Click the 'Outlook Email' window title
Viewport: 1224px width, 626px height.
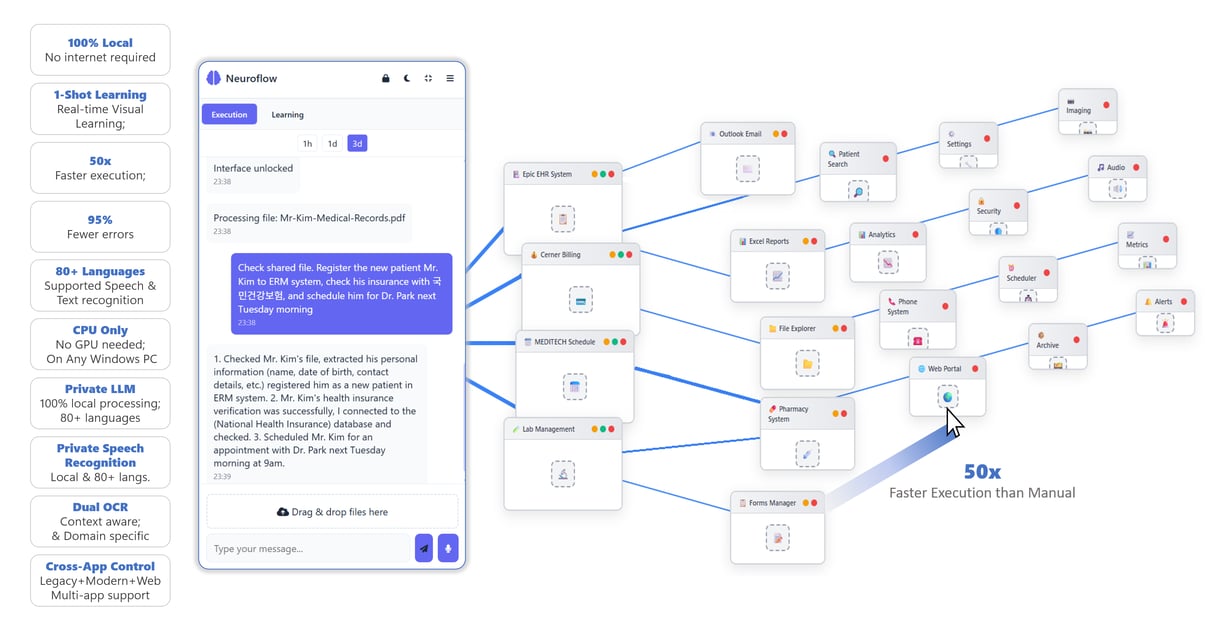point(740,134)
